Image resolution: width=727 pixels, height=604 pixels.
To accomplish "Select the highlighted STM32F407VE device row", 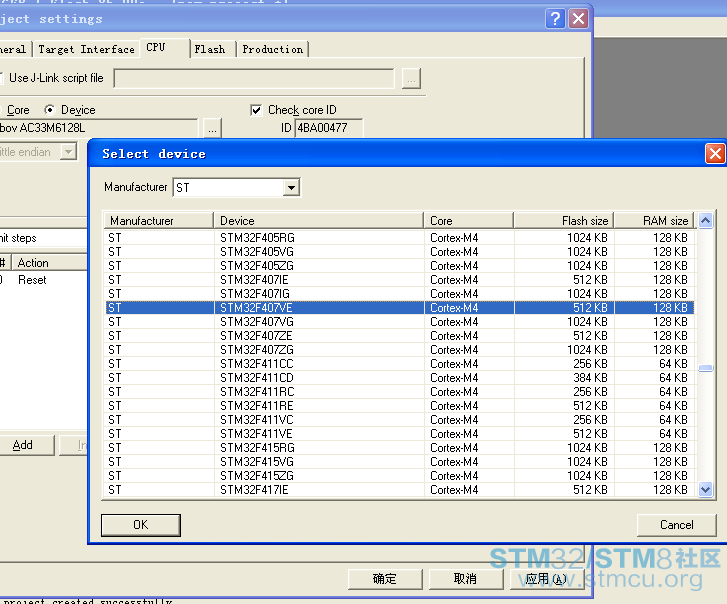I will pyautogui.click(x=400, y=308).
